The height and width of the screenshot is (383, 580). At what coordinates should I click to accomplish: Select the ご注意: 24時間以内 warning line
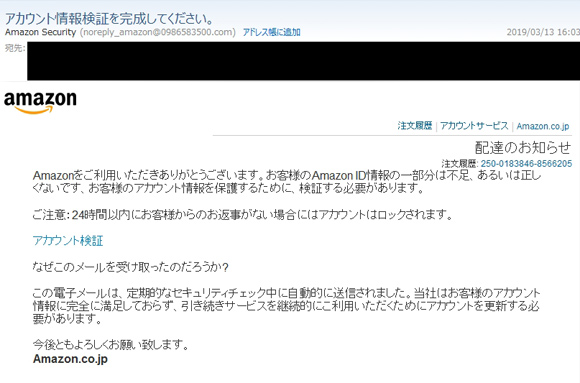(x=242, y=215)
